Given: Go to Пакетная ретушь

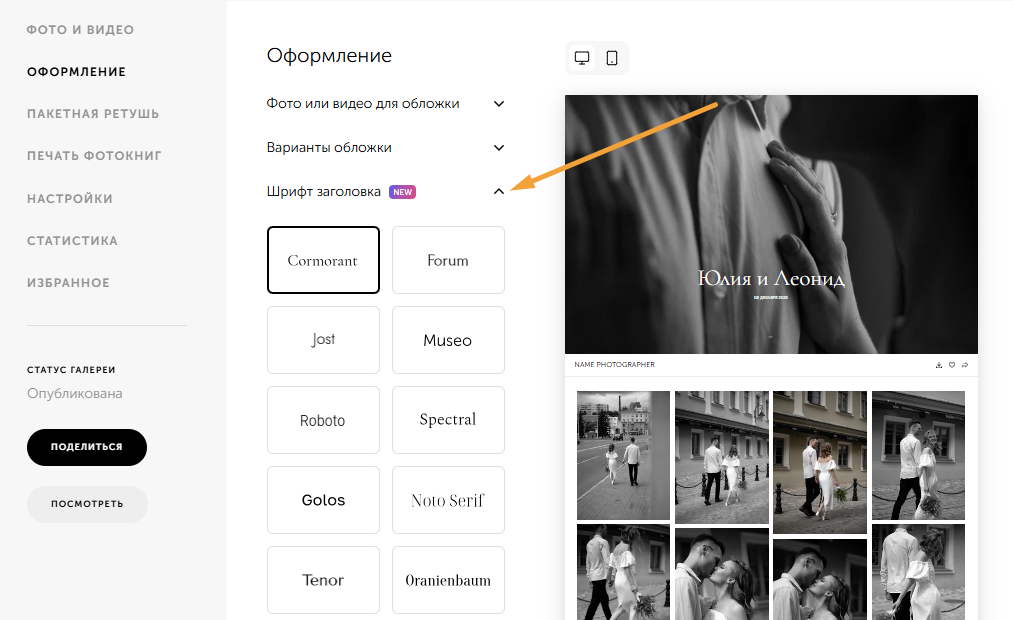Looking at the screenshot, I should coord(93,114).
